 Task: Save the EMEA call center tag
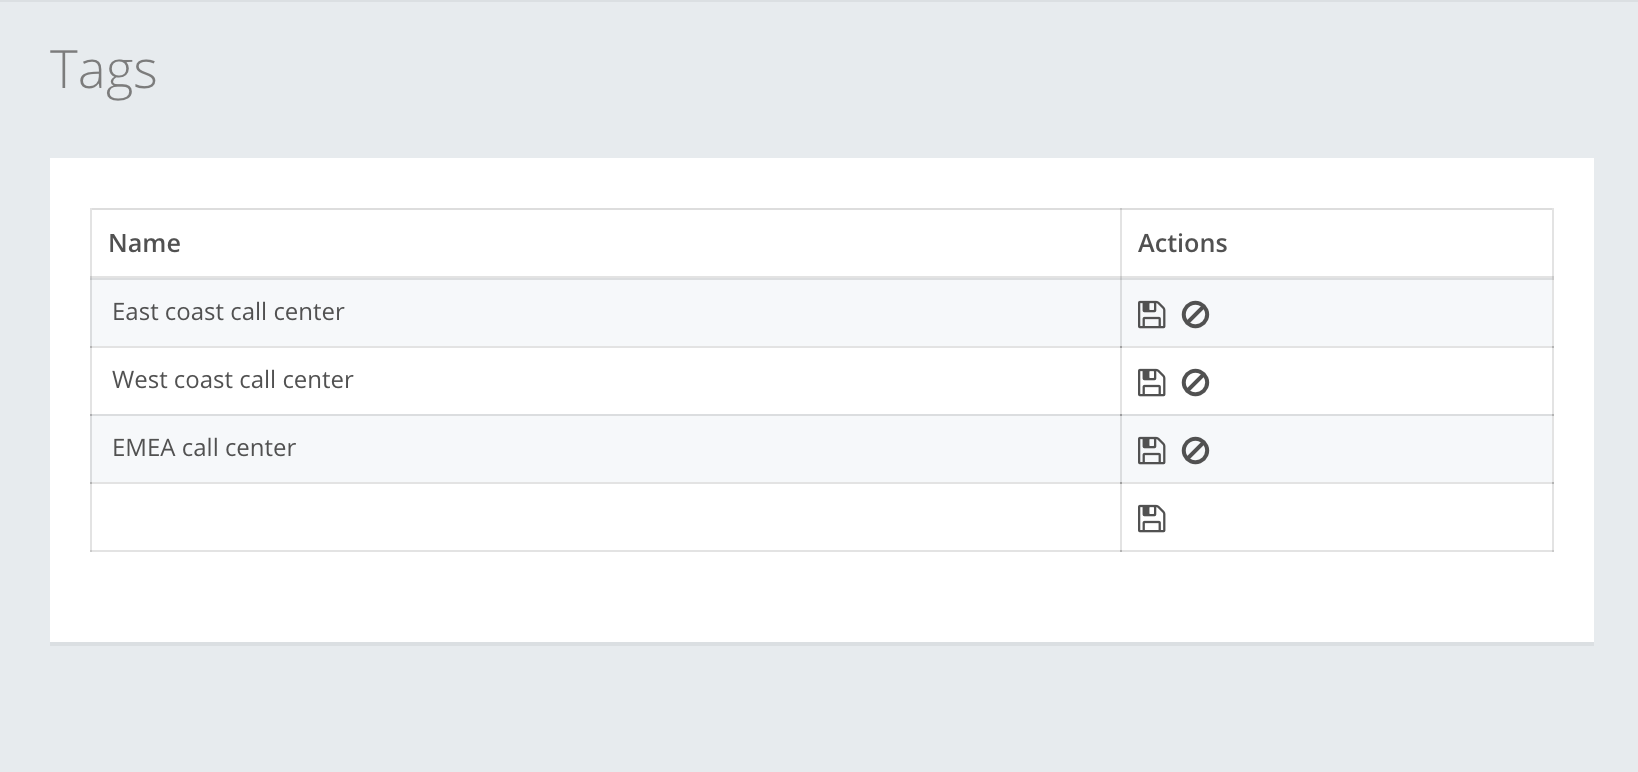pyautogui.click(x=1151, y=451)
